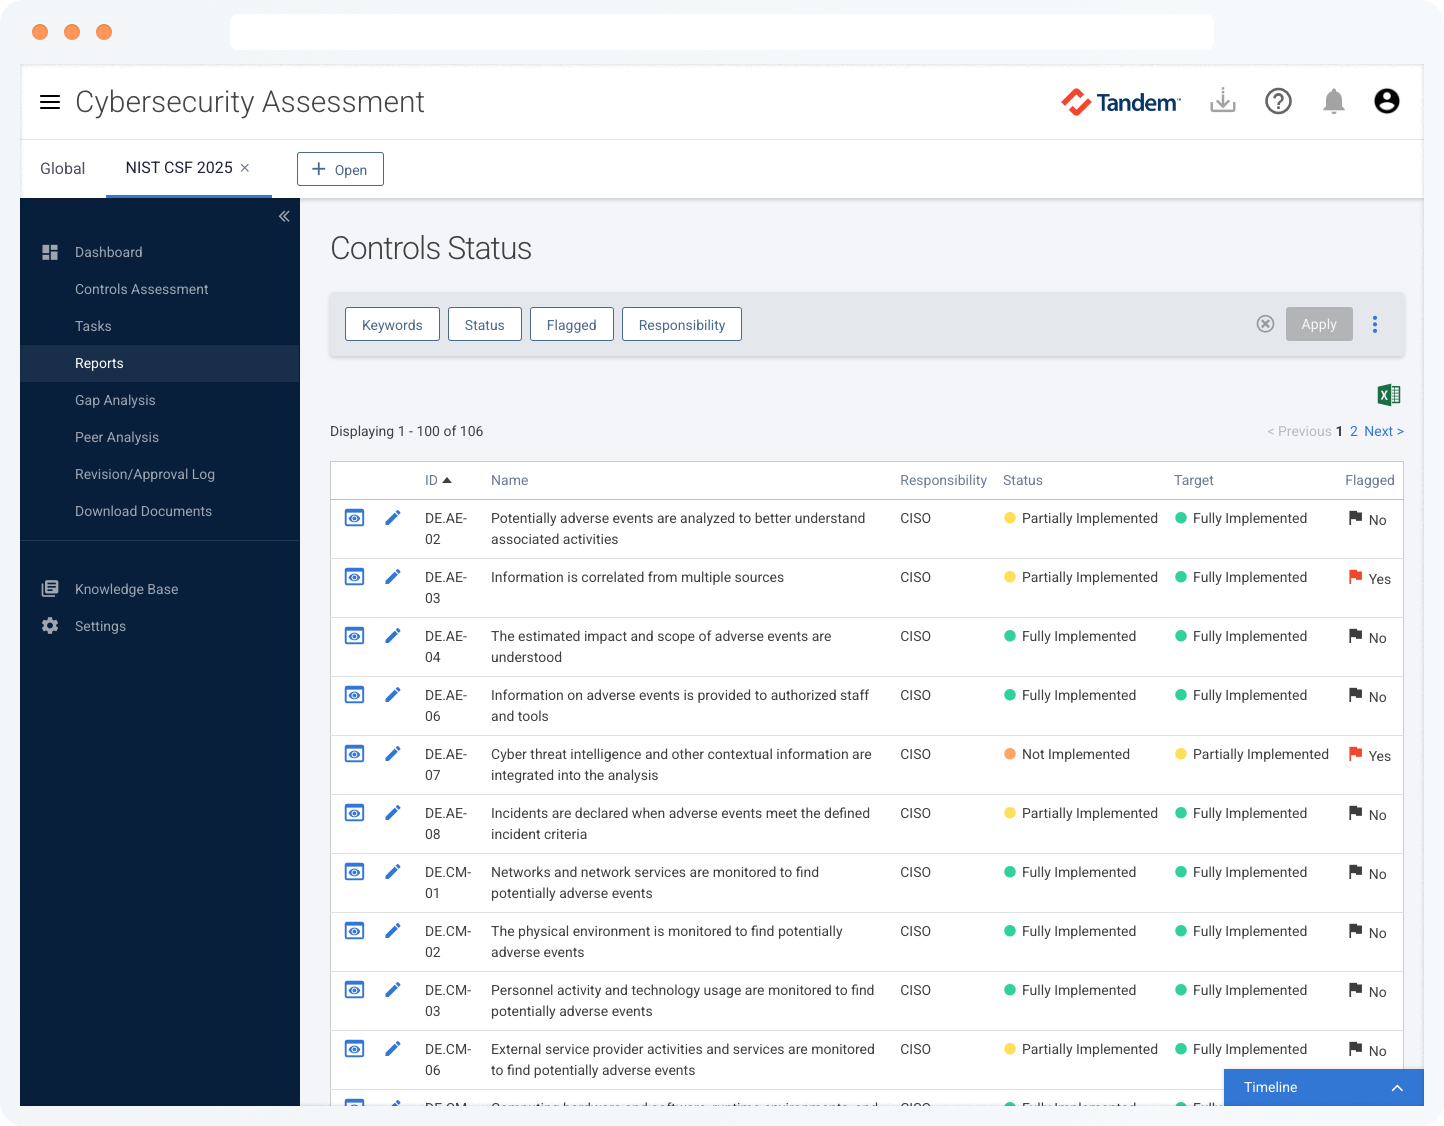
Task: Toggle the flag on DE.AE-04 row
Action: [1355, 636]
